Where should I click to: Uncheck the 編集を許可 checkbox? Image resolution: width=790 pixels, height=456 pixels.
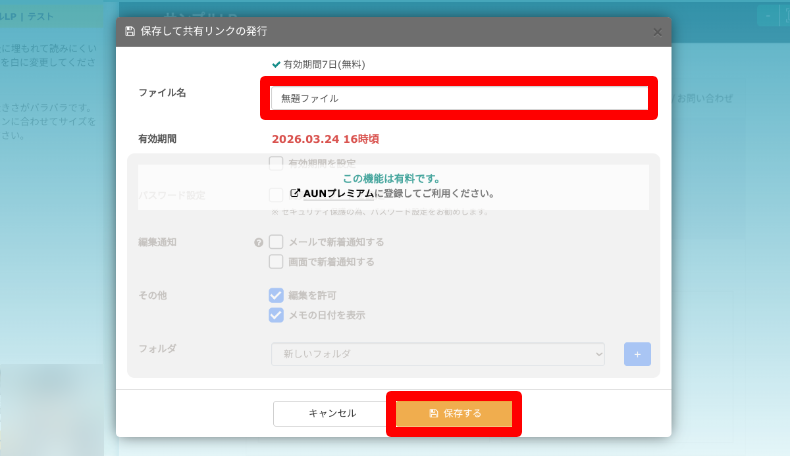point(276,295)
